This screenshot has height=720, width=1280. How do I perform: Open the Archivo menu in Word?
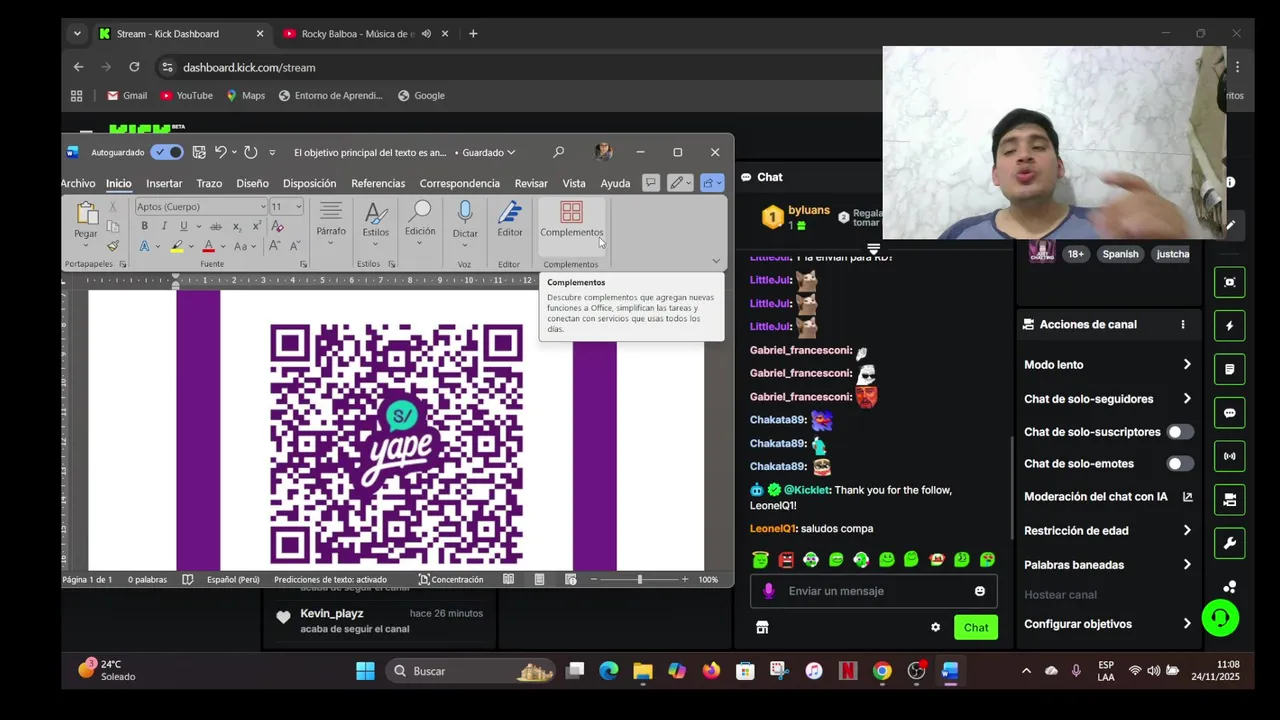point(79,183)
